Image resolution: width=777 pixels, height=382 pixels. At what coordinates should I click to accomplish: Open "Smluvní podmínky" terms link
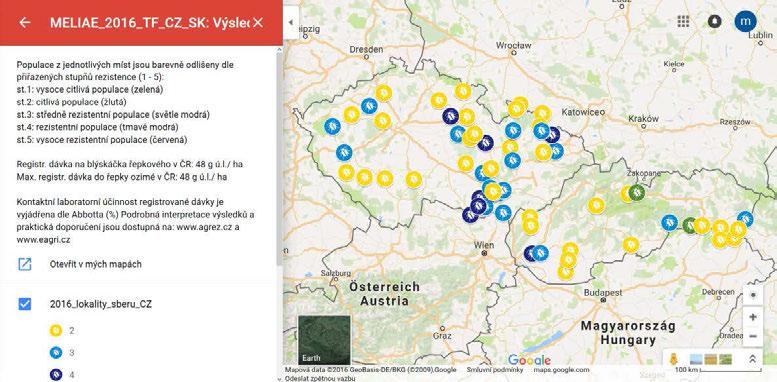(x=495, y=370)
